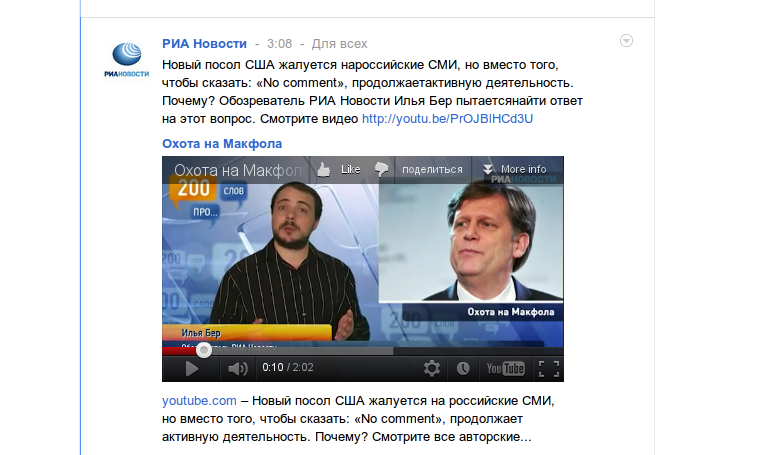The height and width of the screenshot is (455, 779).
Task: Open post options dropdown arrow
Action: point(626,41)
